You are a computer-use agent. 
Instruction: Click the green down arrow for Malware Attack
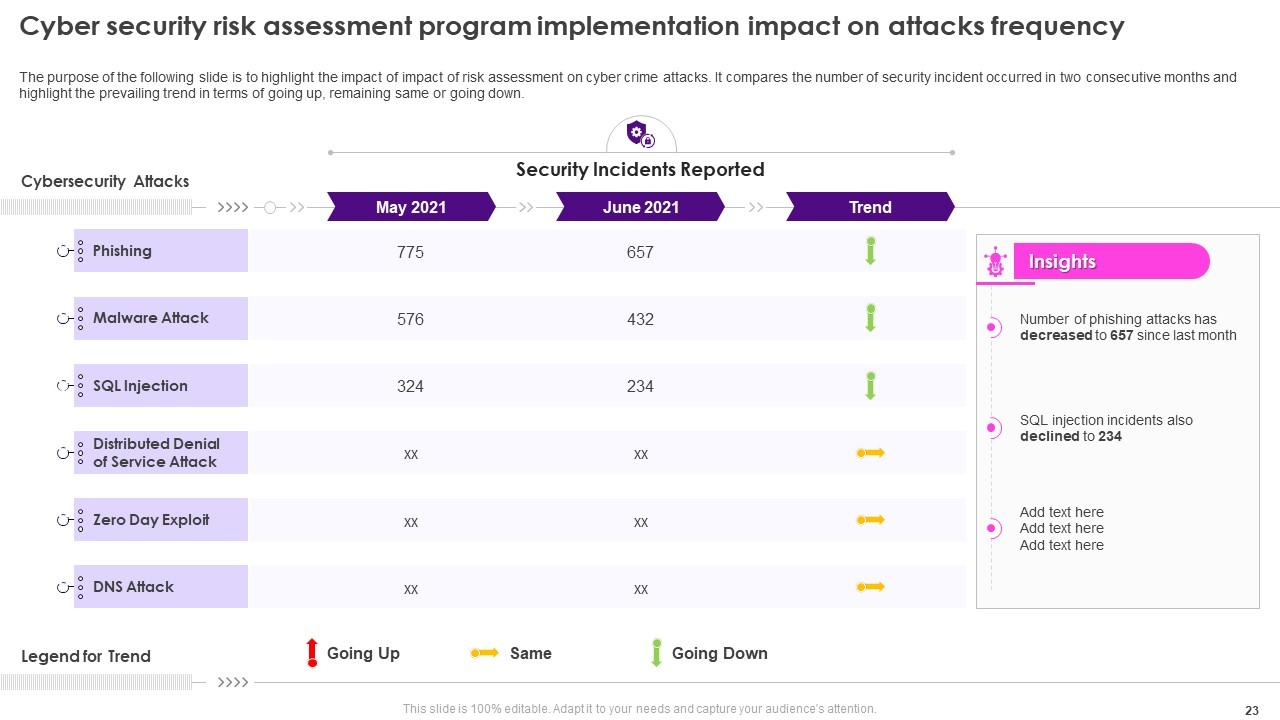pos(870,318)
